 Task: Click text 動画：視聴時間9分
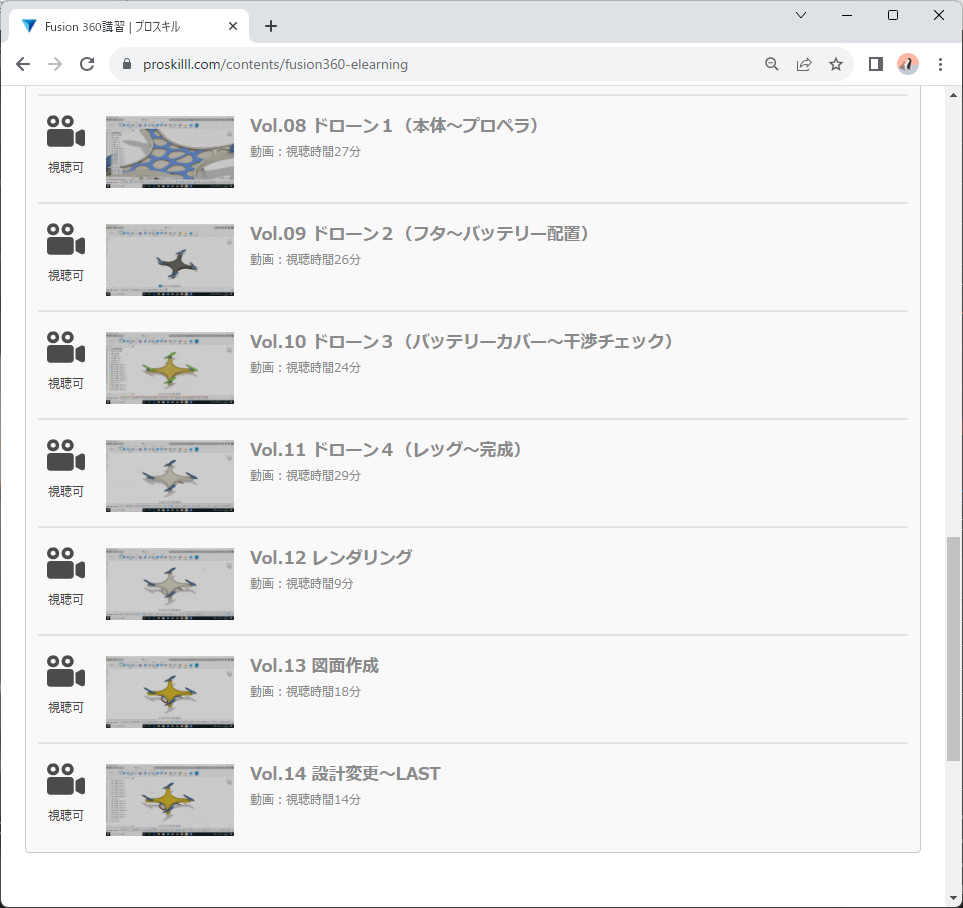click(302, 584)
